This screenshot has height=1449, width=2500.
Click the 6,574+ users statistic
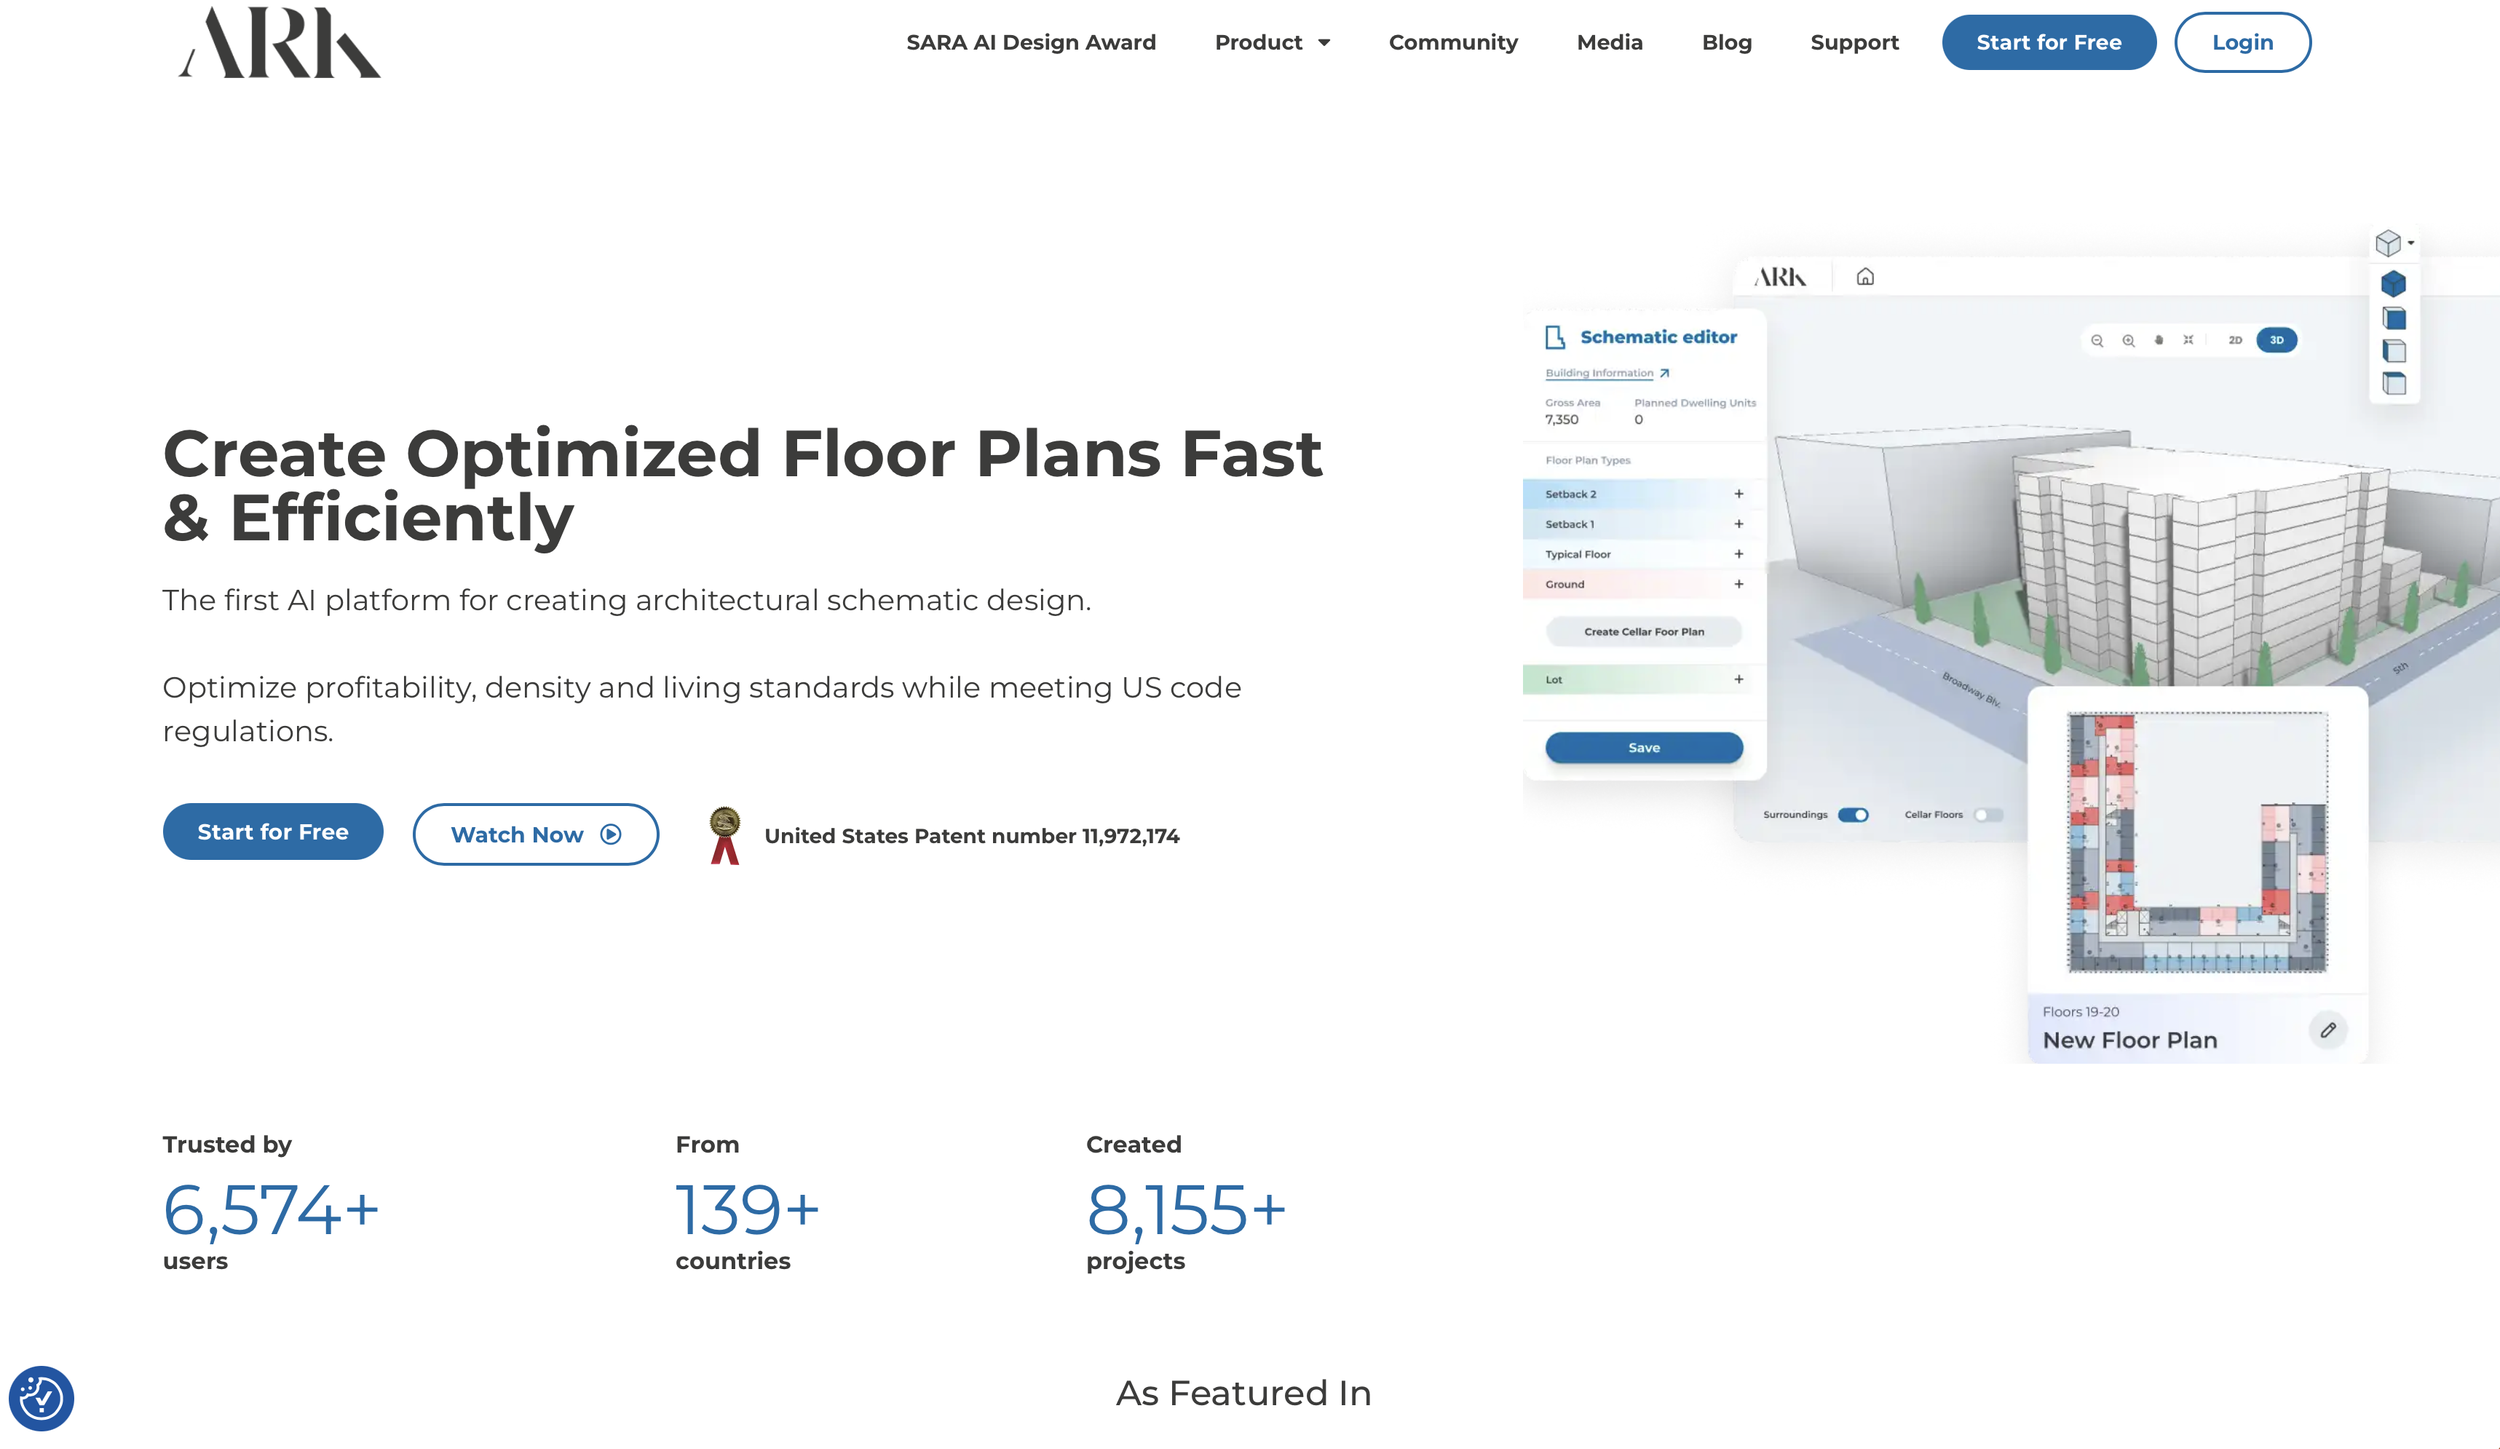click(x=271, y=1209)
